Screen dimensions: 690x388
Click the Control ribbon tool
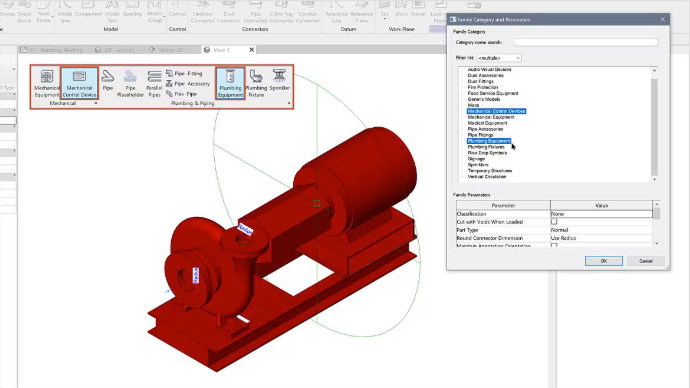(177, 10)
